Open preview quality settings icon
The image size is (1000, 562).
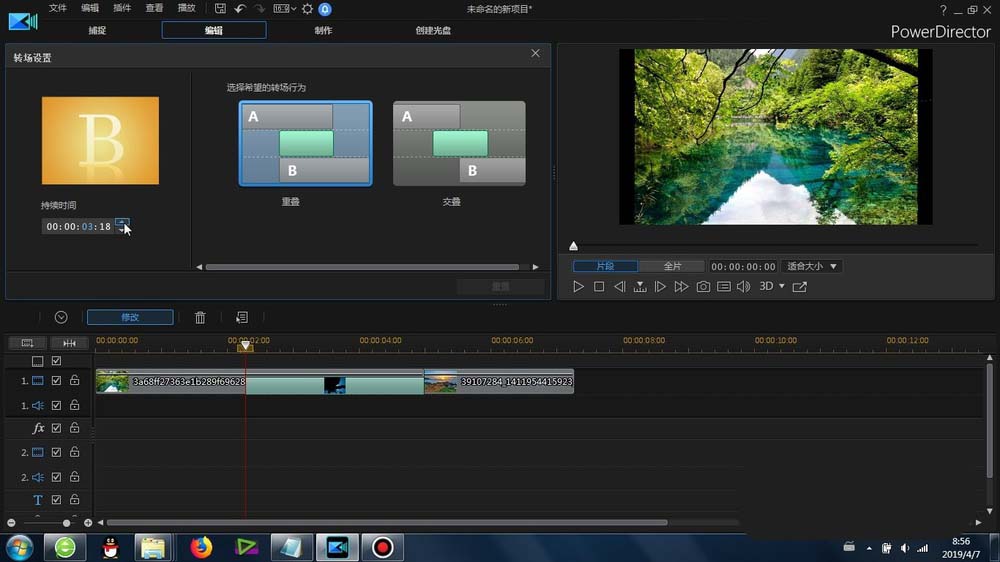724,286
